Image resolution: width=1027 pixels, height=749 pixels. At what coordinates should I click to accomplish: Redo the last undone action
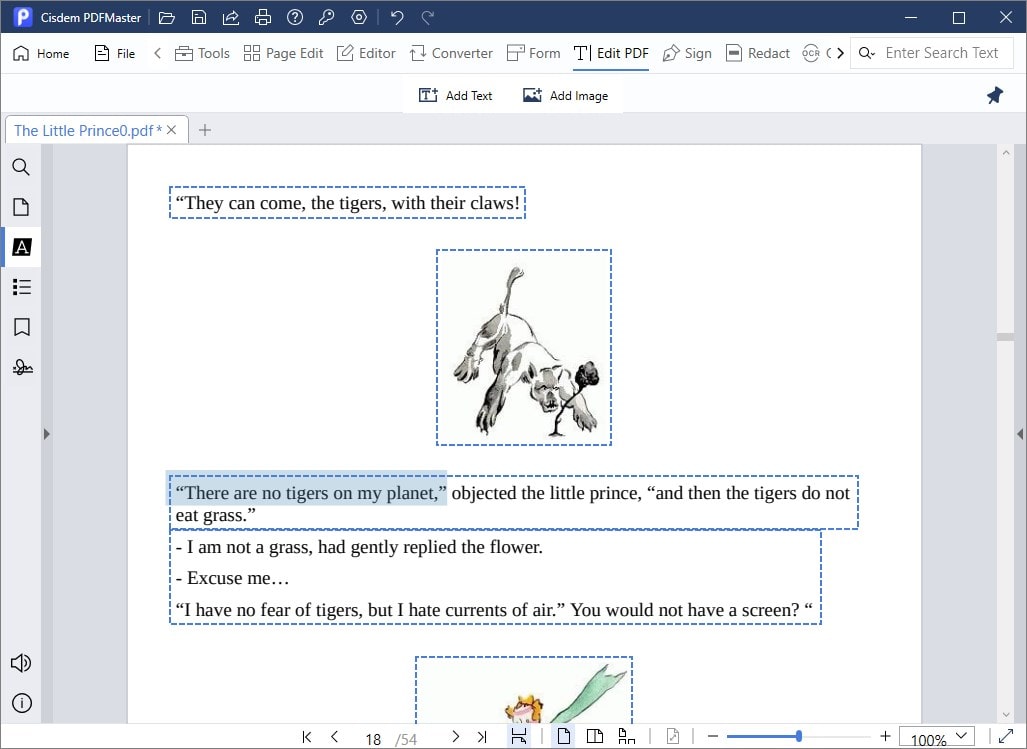[428, 18]
